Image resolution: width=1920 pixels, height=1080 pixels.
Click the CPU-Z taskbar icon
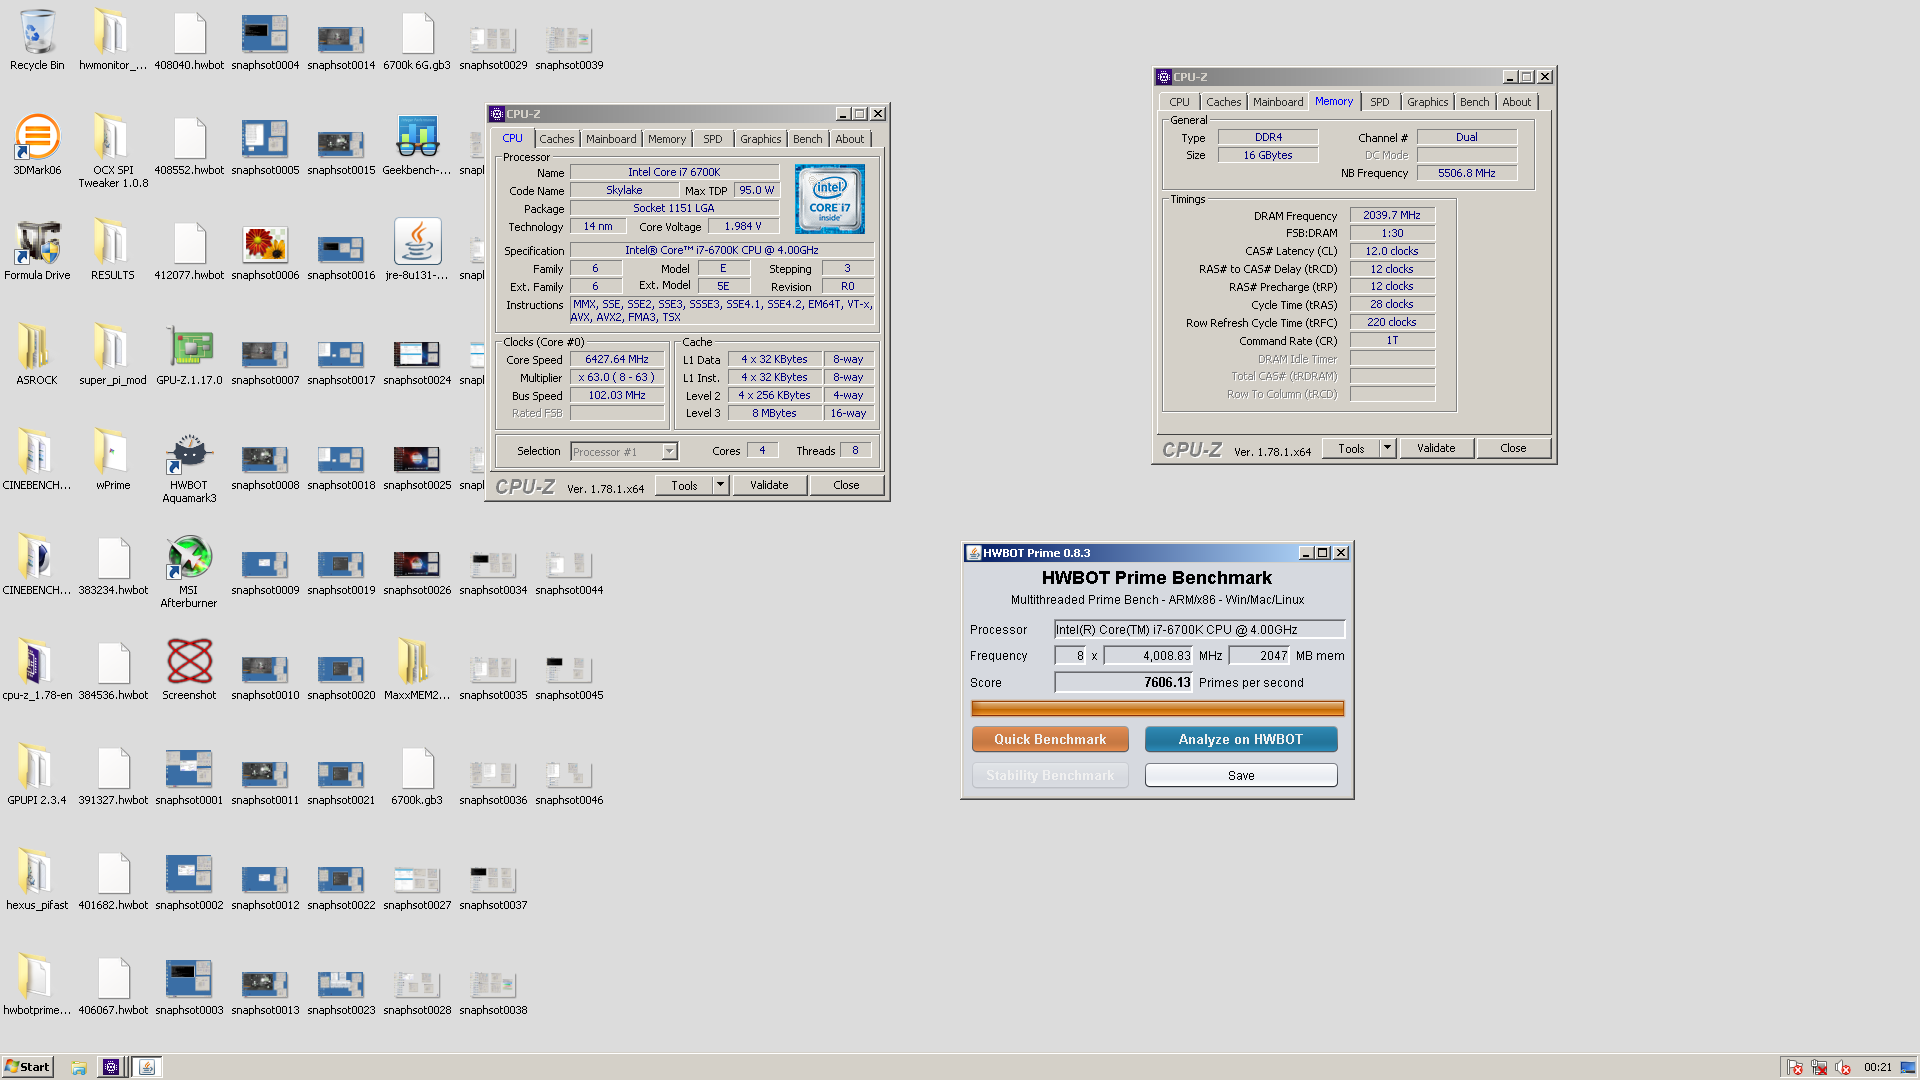pyautogui.click(x=111, y=1067)
